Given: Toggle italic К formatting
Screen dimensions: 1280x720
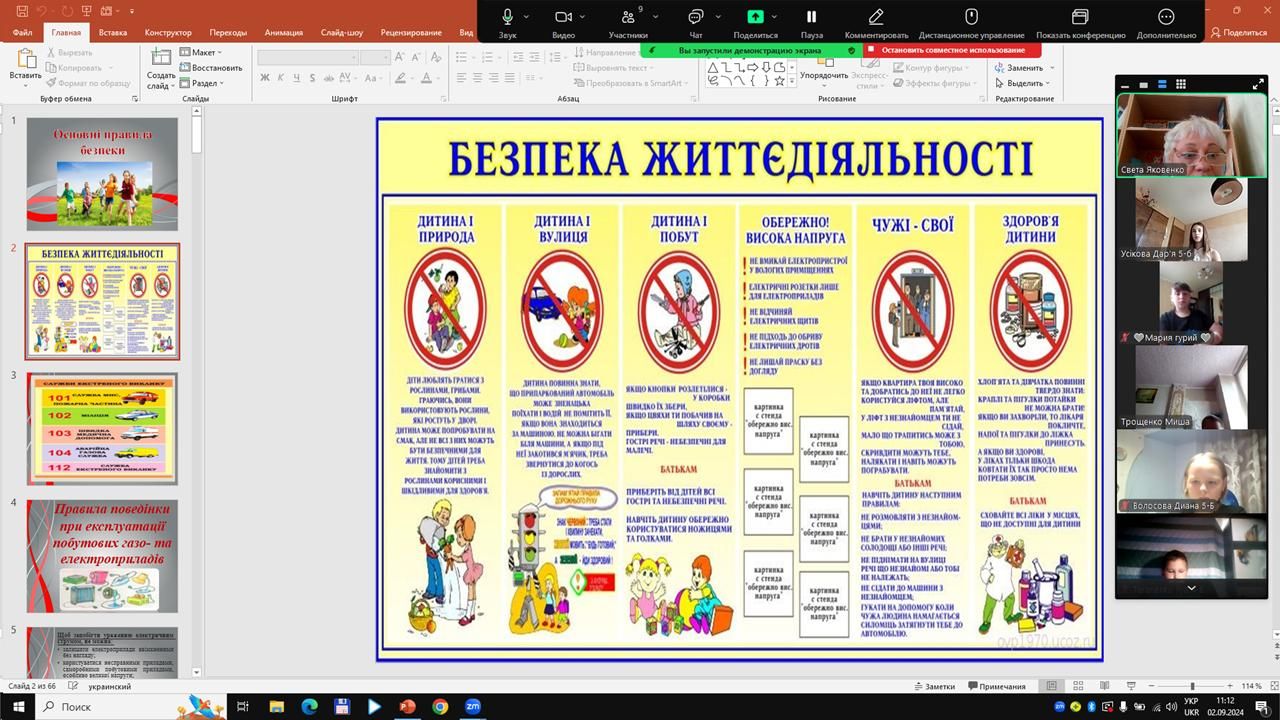Looking at the screenshot, I should tap(282, 78).
